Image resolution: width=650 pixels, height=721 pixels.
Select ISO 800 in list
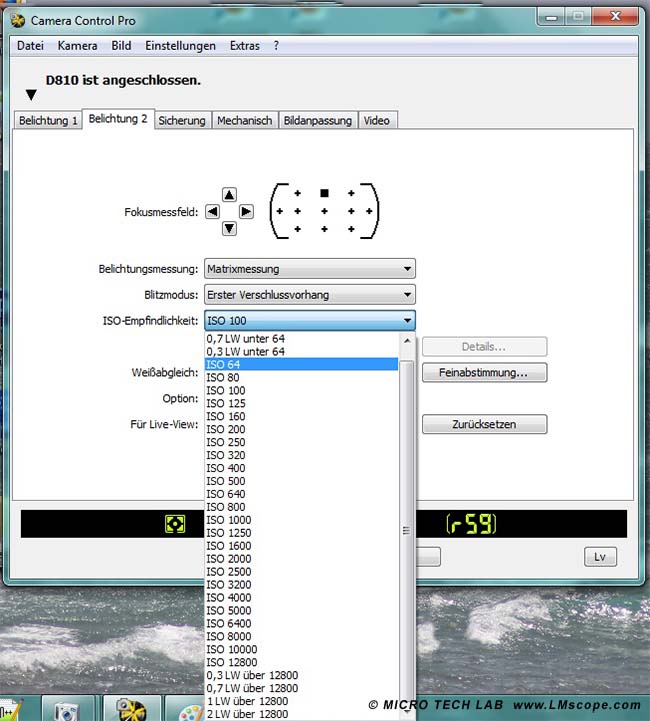302,507
